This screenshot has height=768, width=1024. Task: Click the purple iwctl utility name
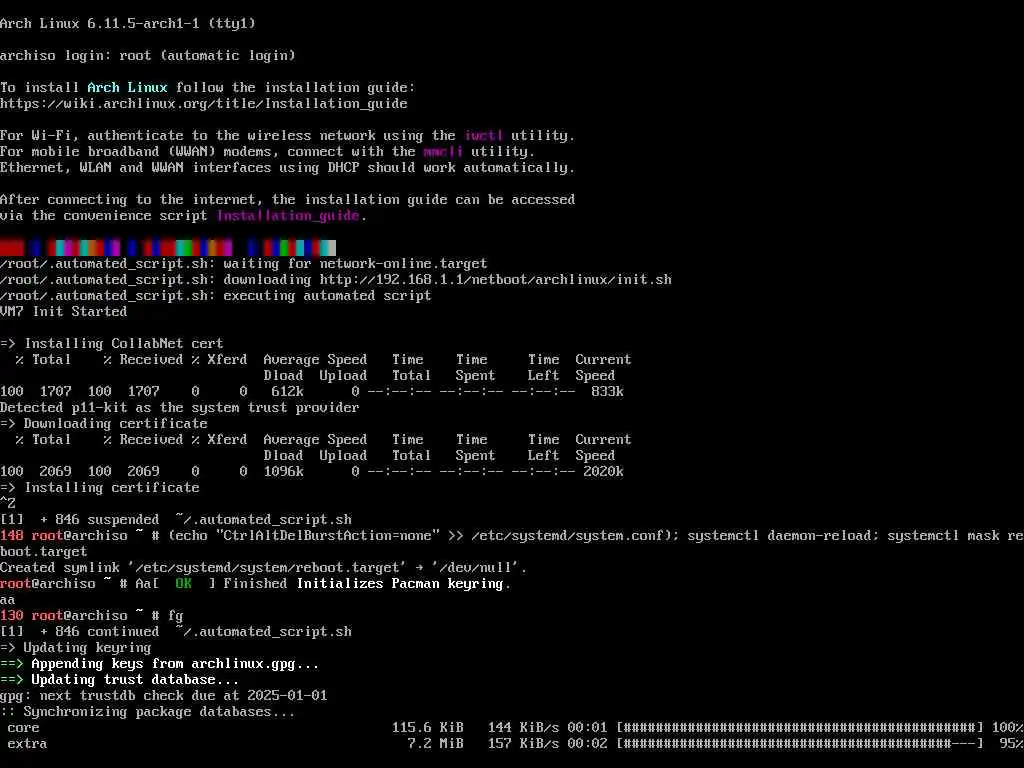pos(484,136)
